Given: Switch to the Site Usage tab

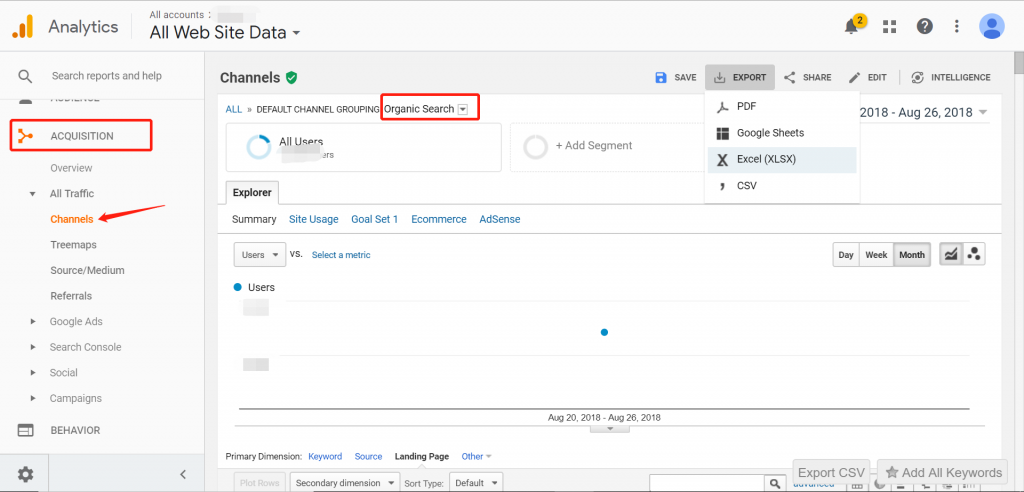Looking at the screenshot, I should [313, 219].
